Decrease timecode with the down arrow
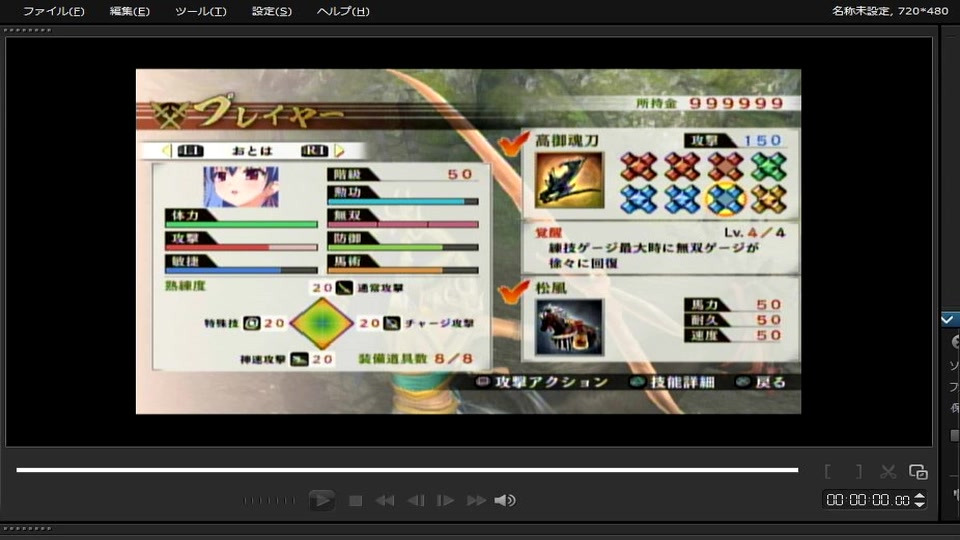Viewport: 960px width, 540px height. tap(920, 504)
